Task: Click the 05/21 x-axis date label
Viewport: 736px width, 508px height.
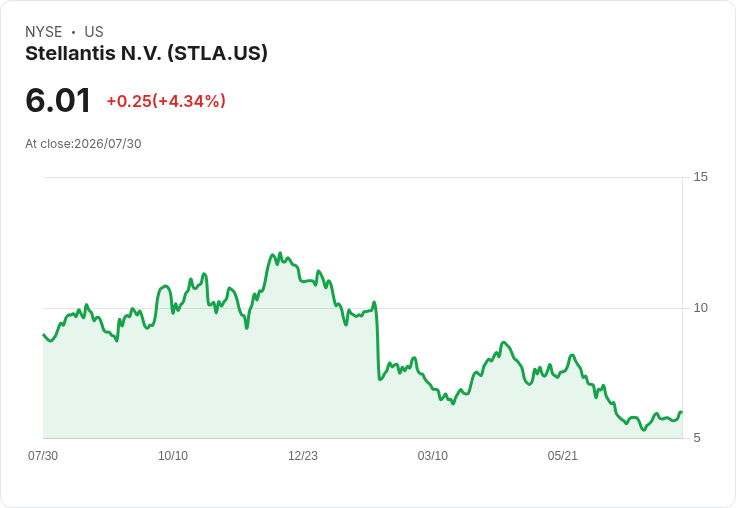Action: coord(562,456)
